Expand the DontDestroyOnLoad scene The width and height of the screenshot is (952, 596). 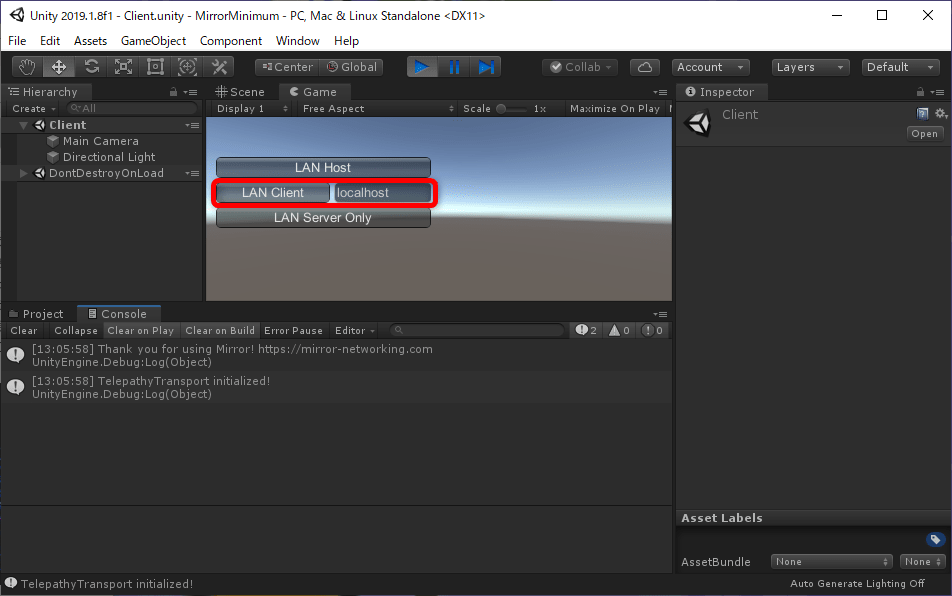24,173
